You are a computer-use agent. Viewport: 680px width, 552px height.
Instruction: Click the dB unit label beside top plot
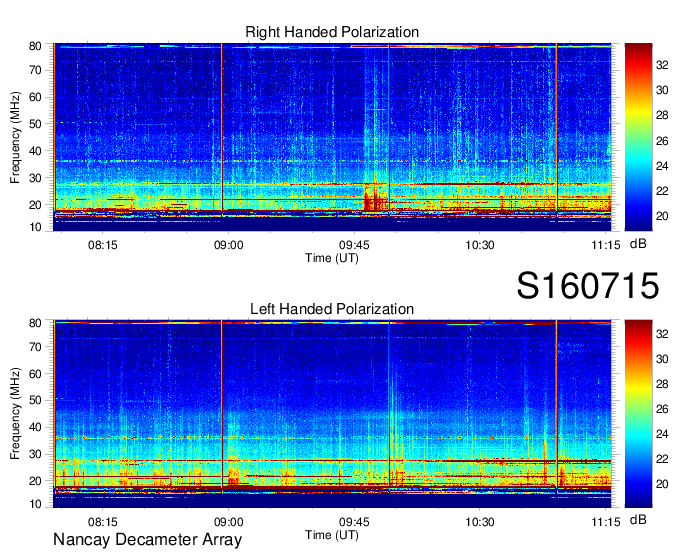click(638, 244)
